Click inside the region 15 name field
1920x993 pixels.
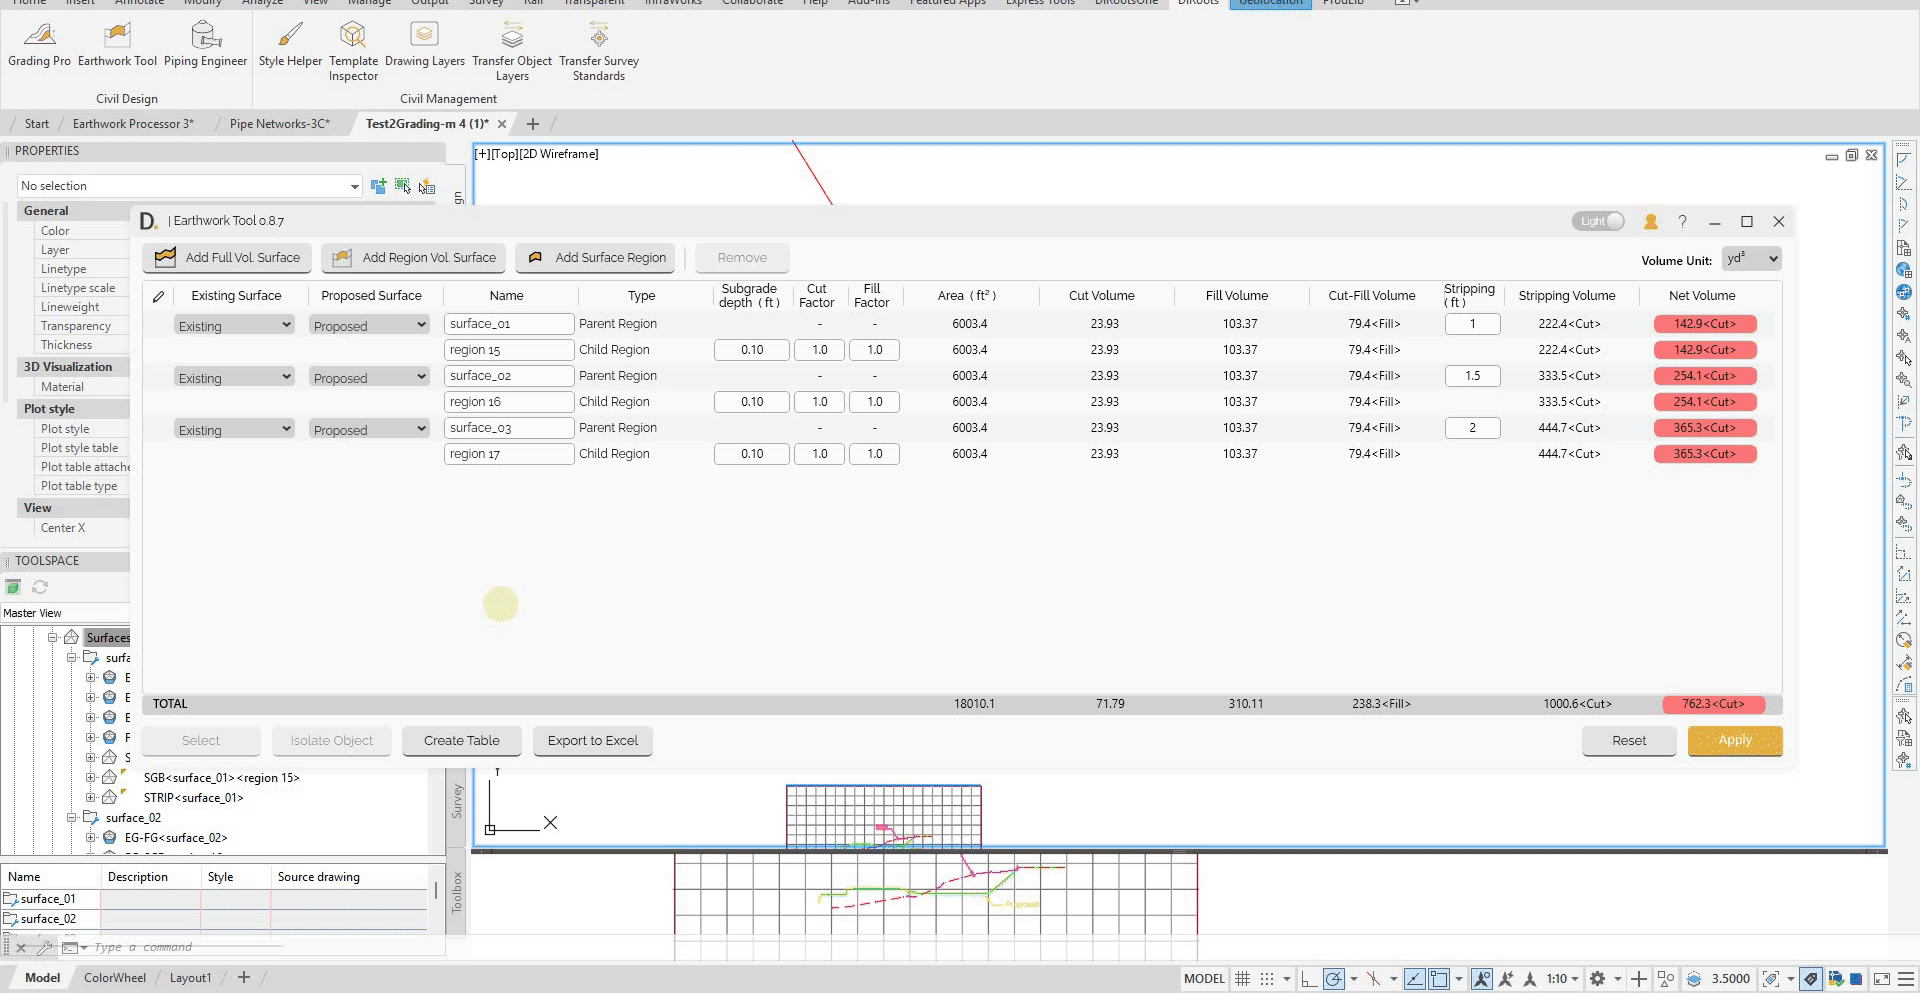[508, 349]
